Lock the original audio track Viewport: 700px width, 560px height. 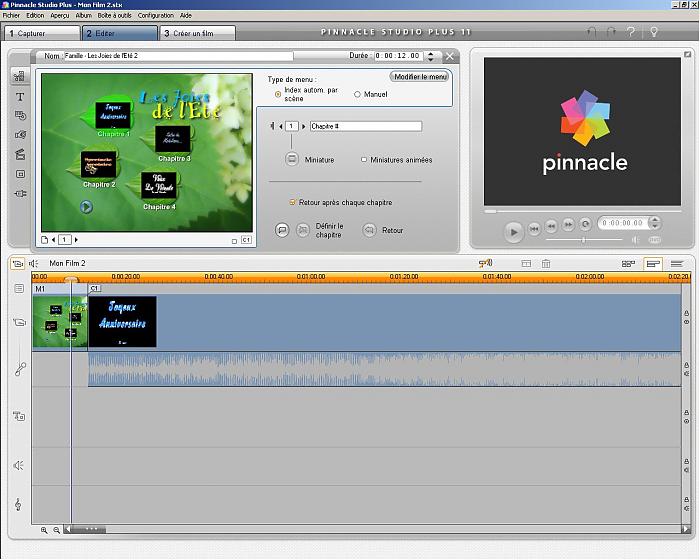[687, 365]
